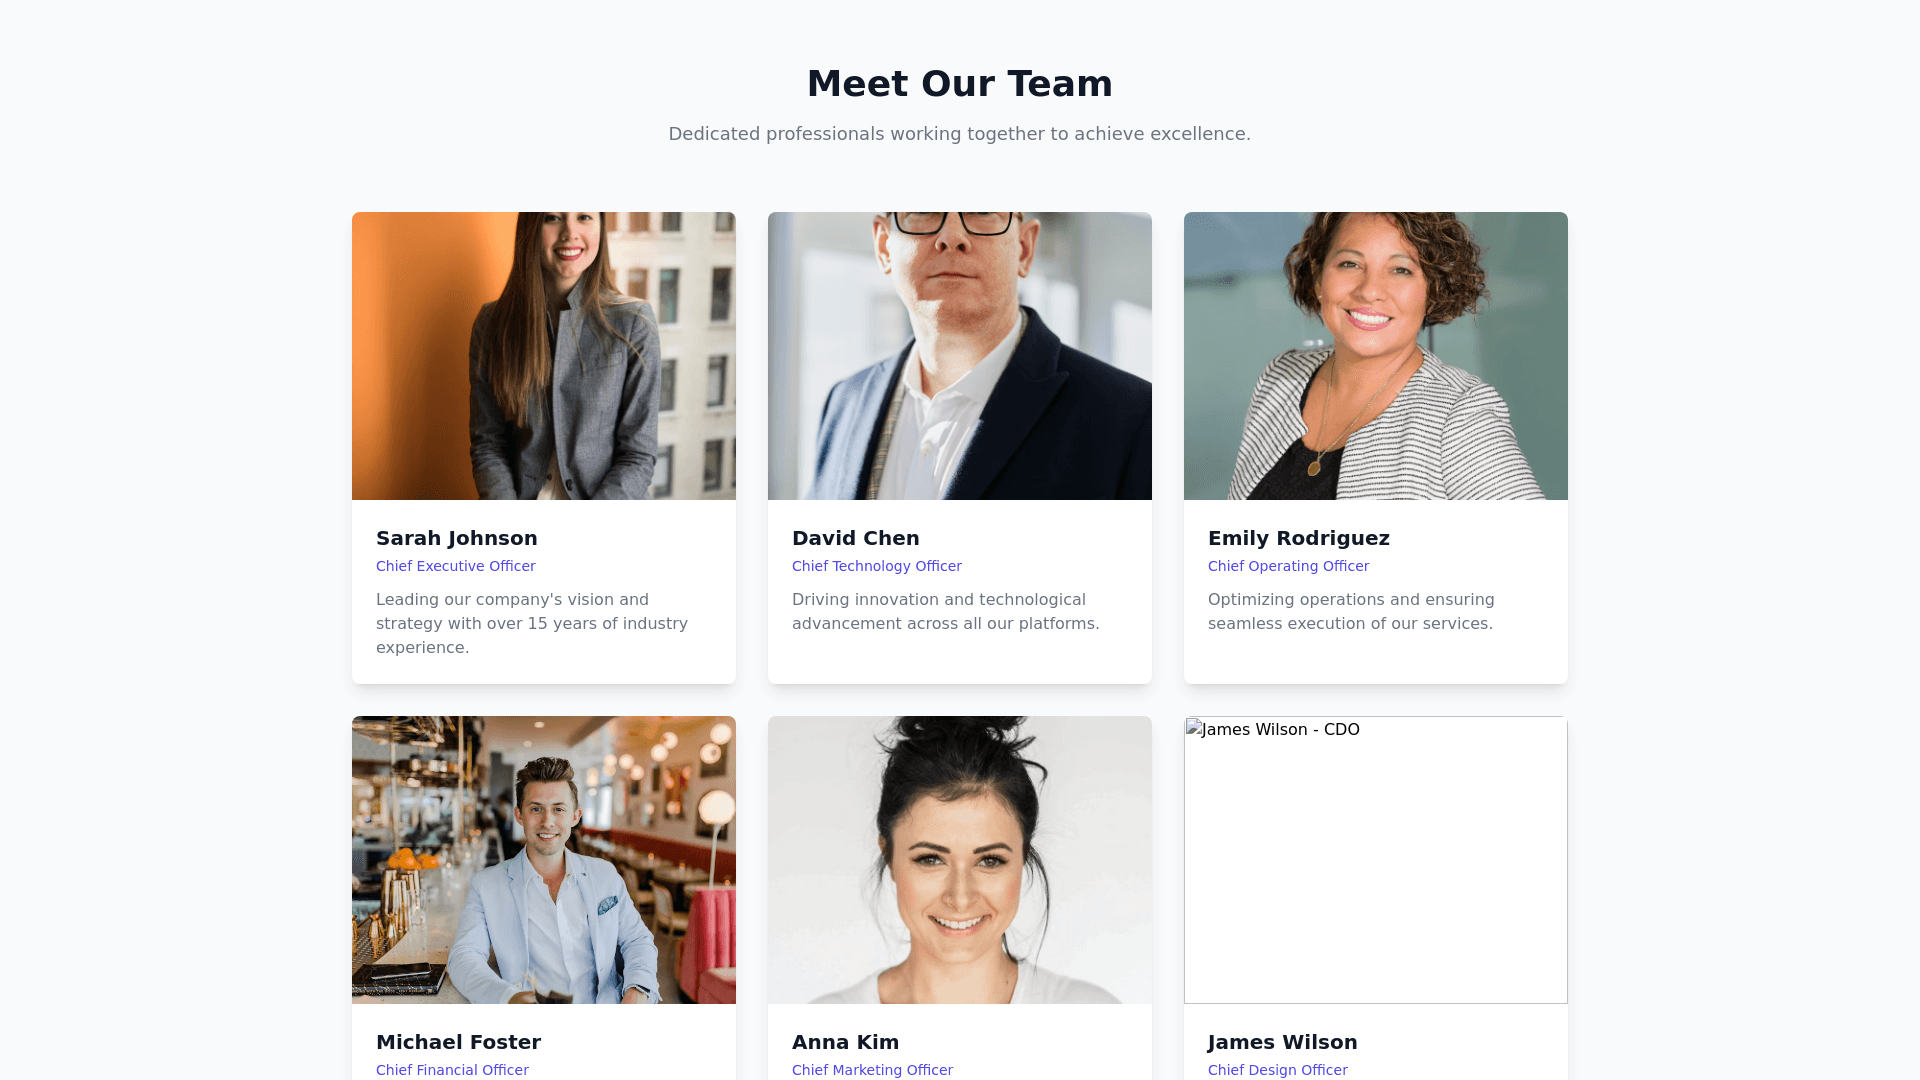Select the James Wilson name heading
This screenshot has height=1080, width=1920.
coord(1283,1042)
